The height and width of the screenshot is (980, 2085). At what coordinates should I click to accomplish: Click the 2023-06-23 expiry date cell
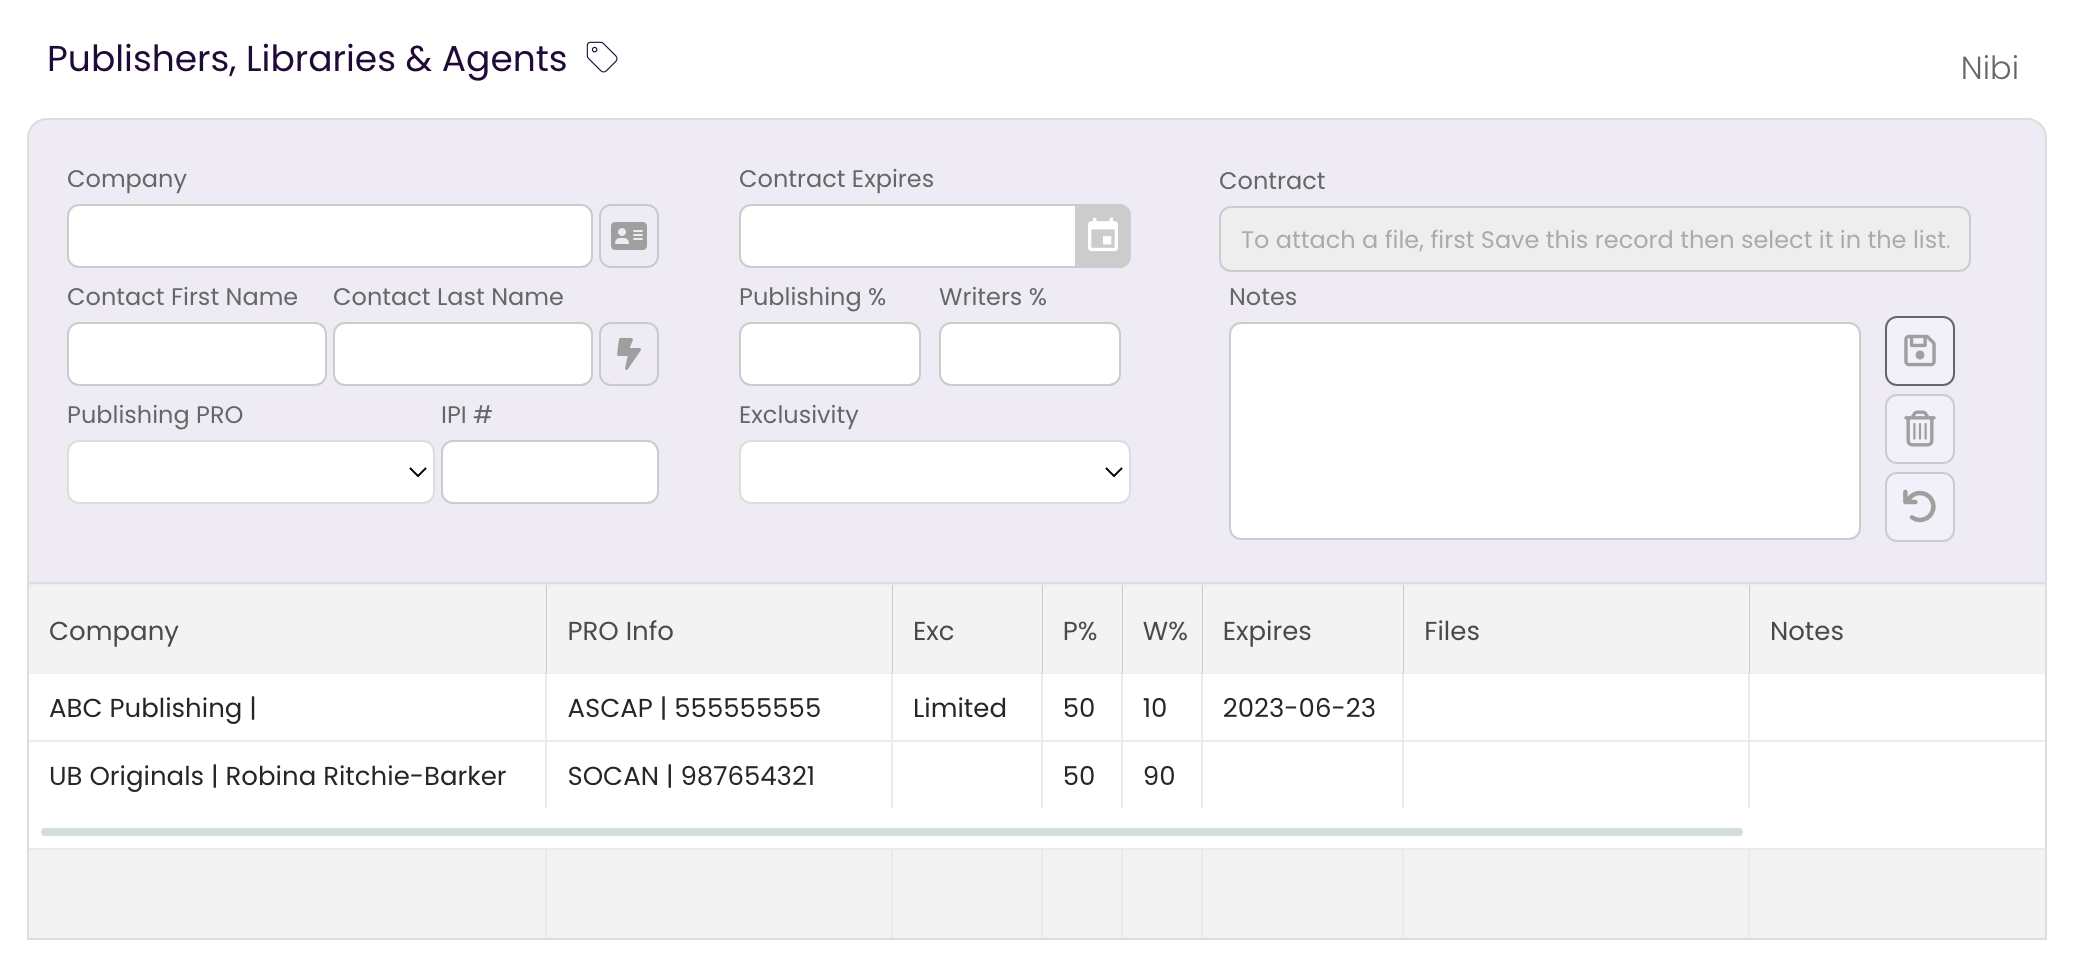pyautogui.click(x=1303, y=708)
